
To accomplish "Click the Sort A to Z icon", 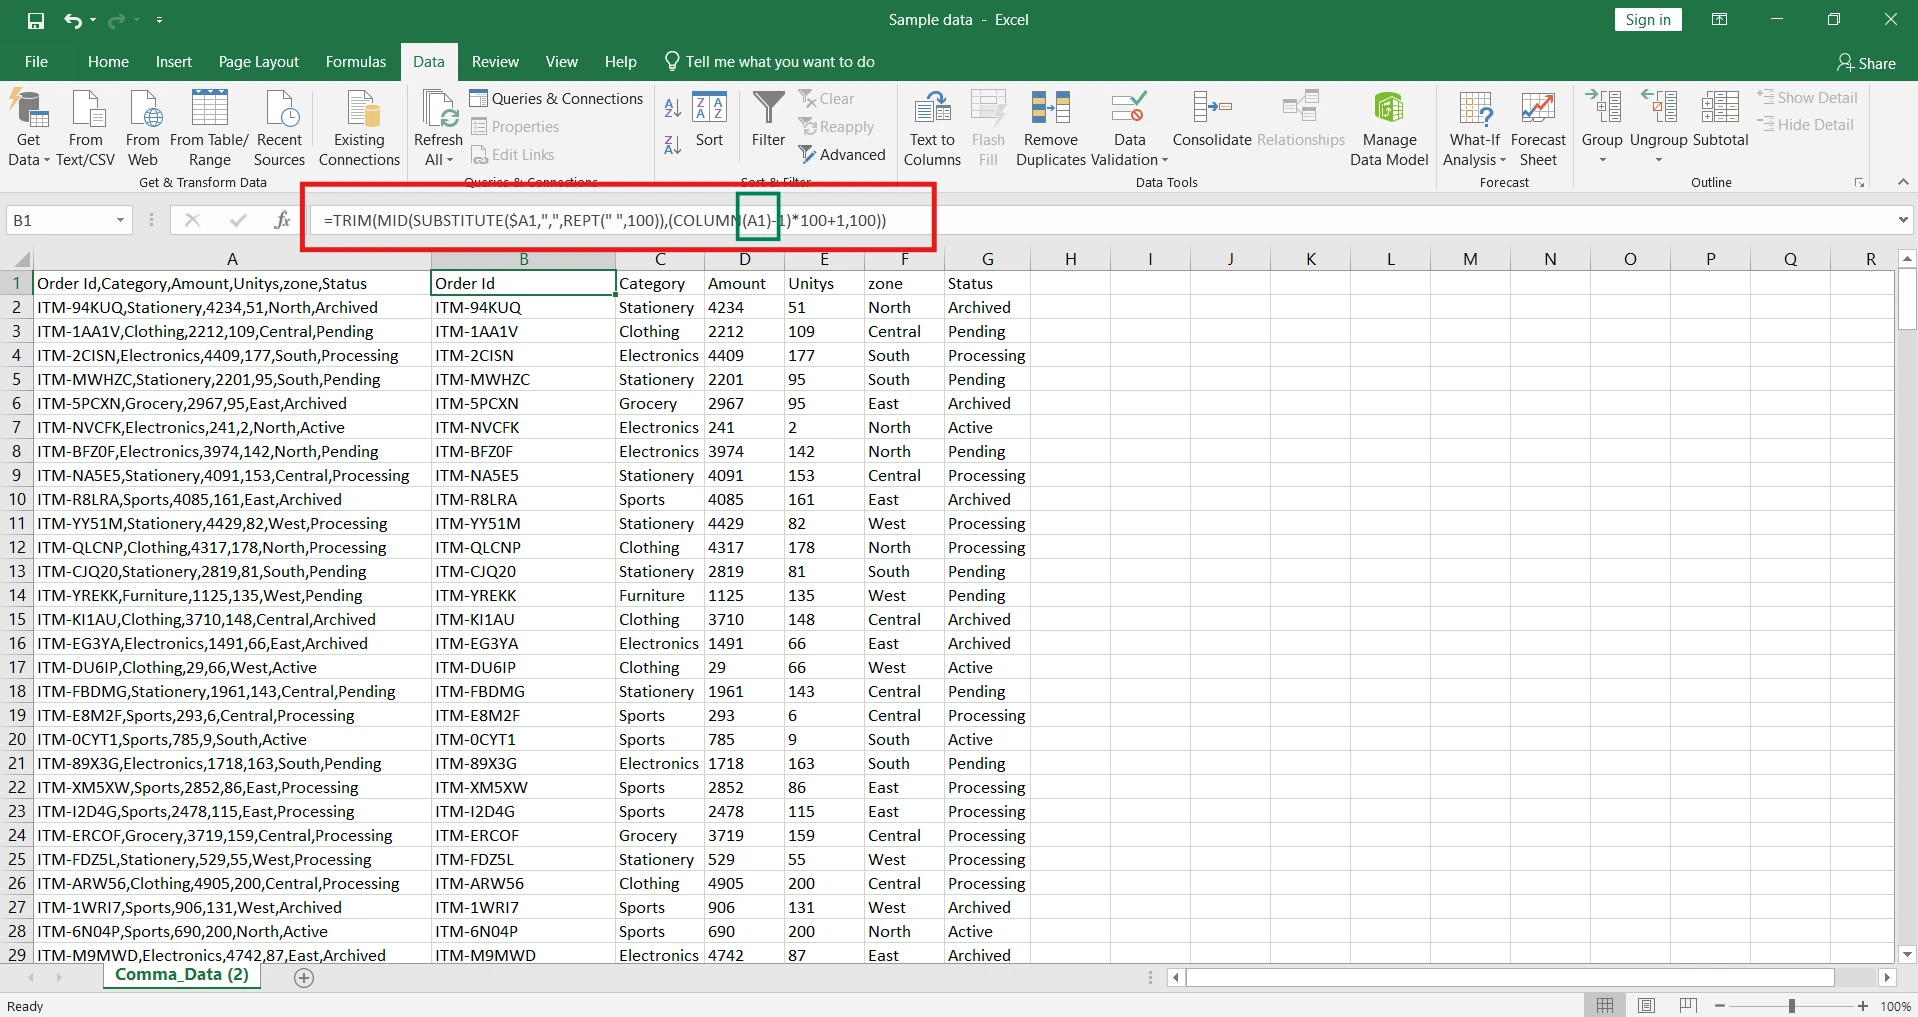I will tap(673, 107).
